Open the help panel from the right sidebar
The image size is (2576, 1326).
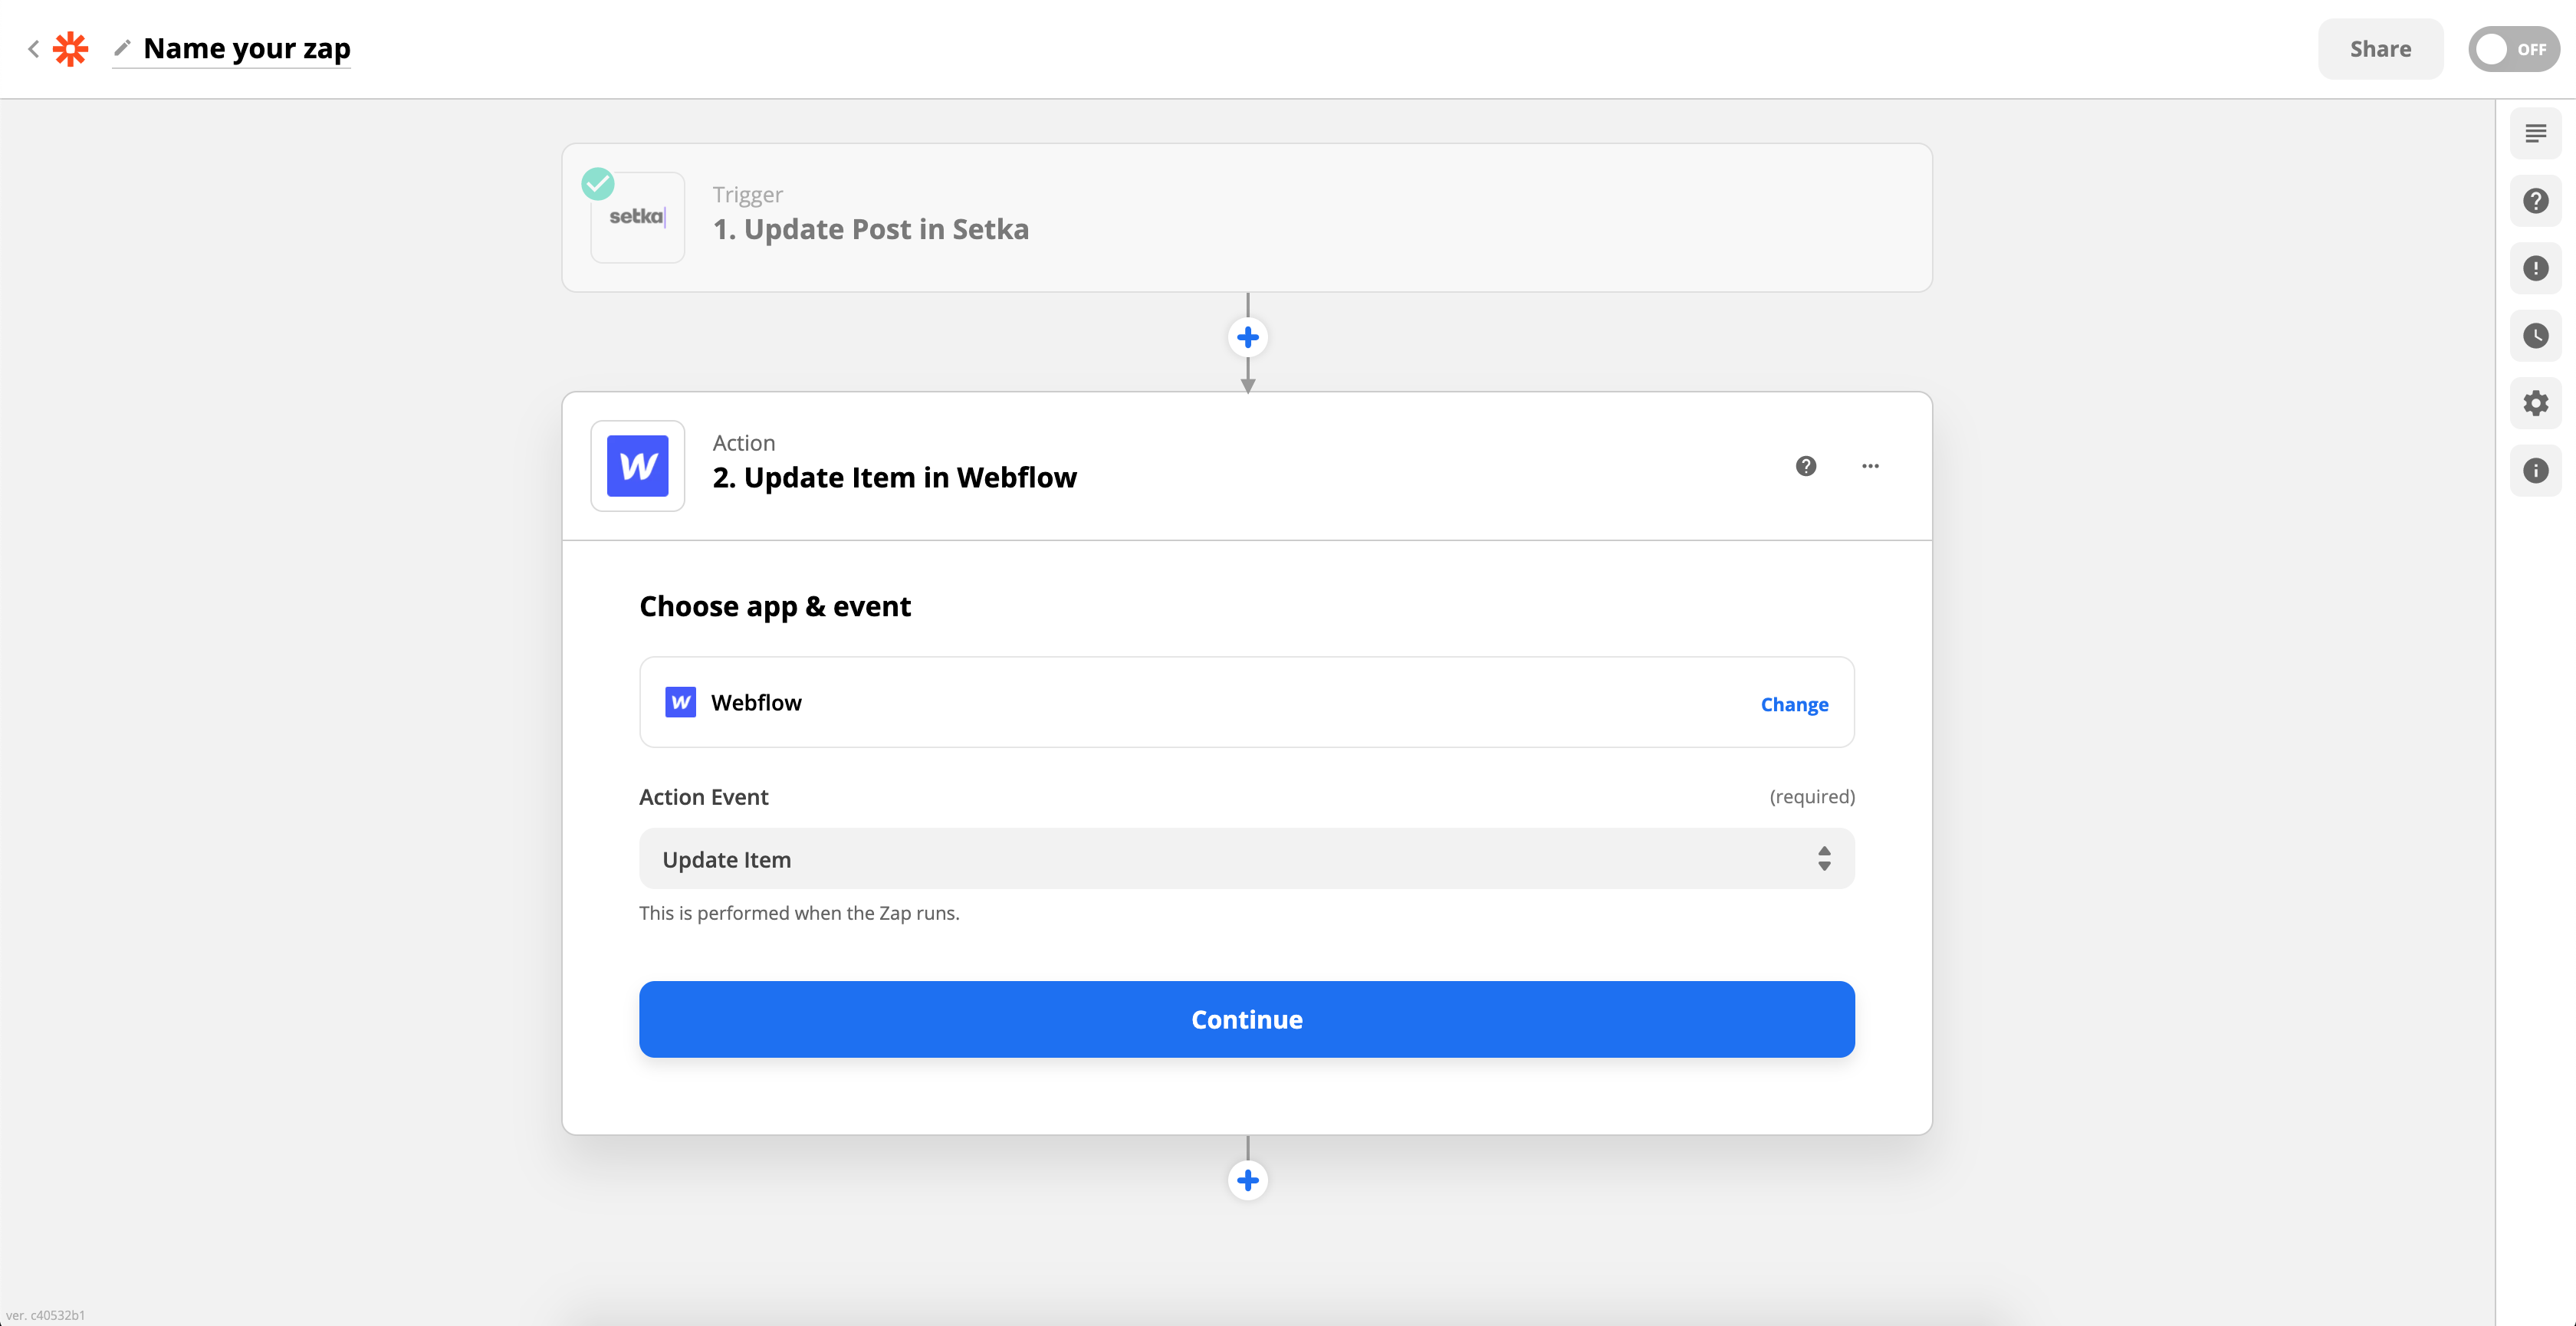[x=2536, y=200]
